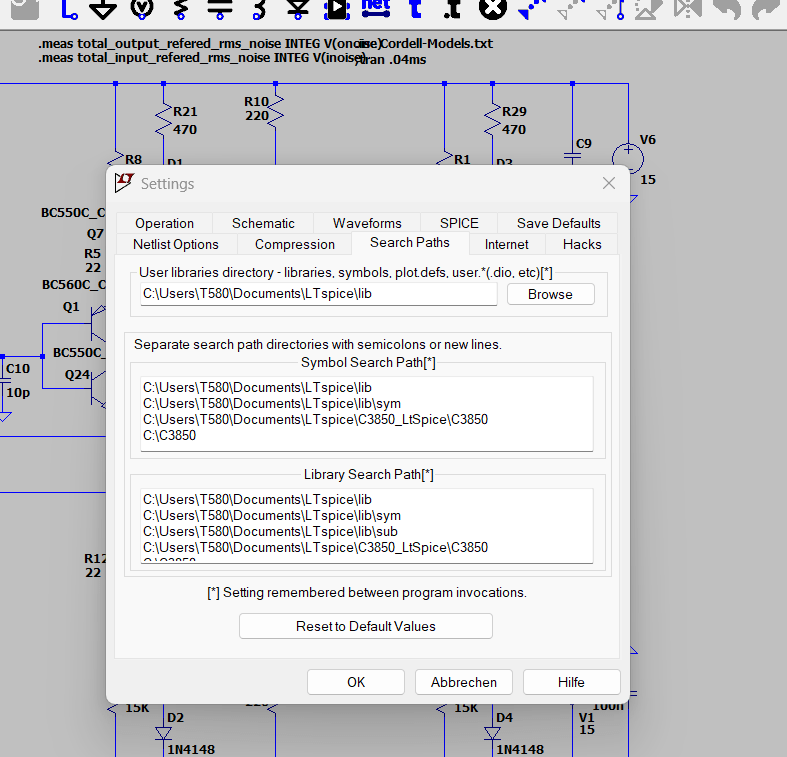Image resolution: width=787 pixels, height=757 pixels.
Task: Select the Net label tool
Action: [x=376, y=9]
